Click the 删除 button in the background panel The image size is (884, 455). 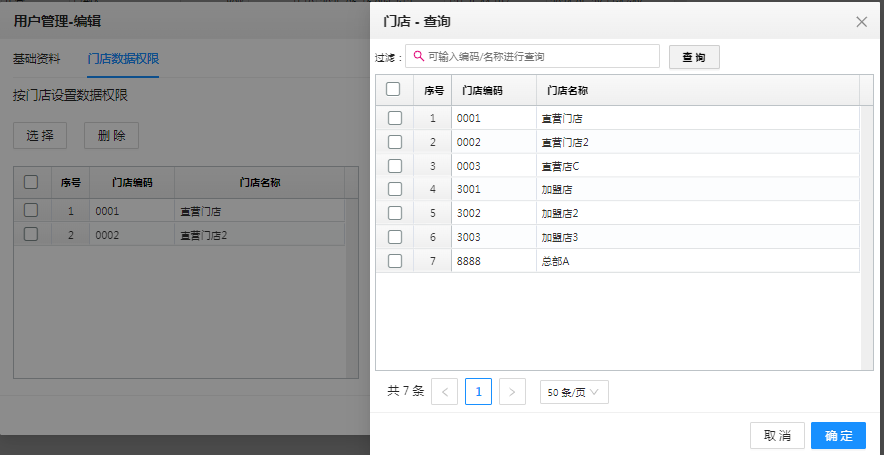point(111,135)
